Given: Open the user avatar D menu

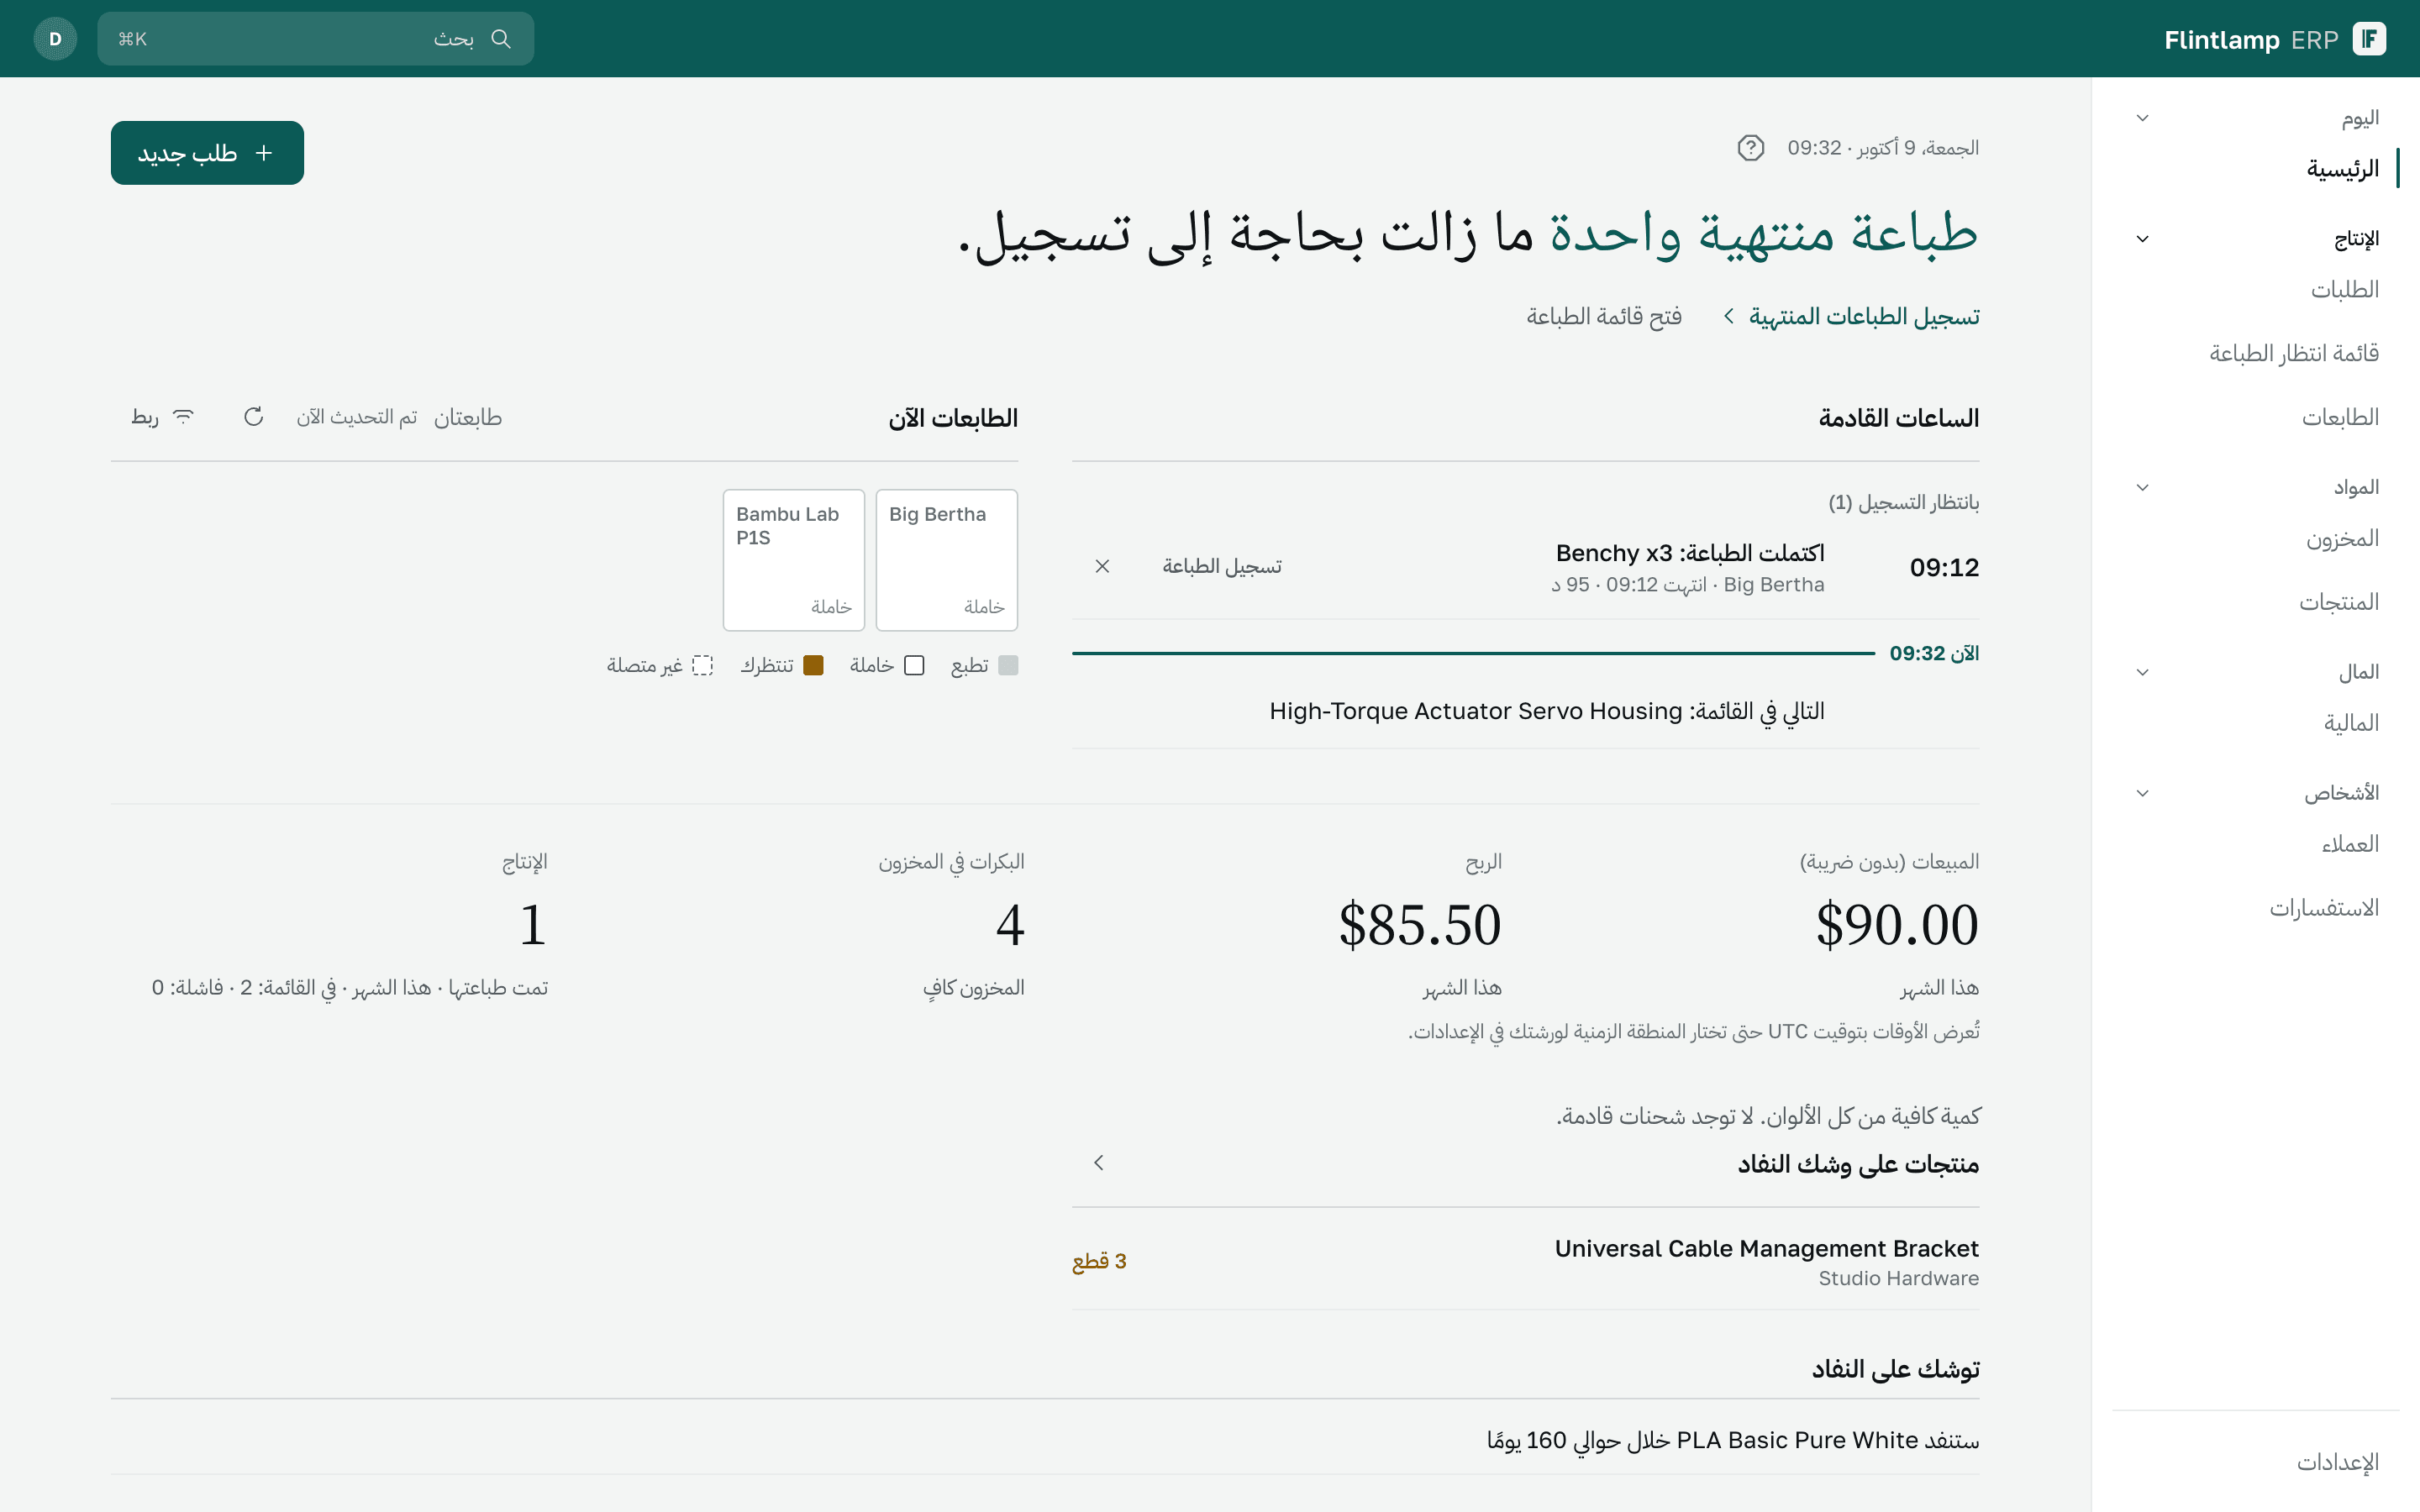Looking at the screenshot, I should coord(55,39).
